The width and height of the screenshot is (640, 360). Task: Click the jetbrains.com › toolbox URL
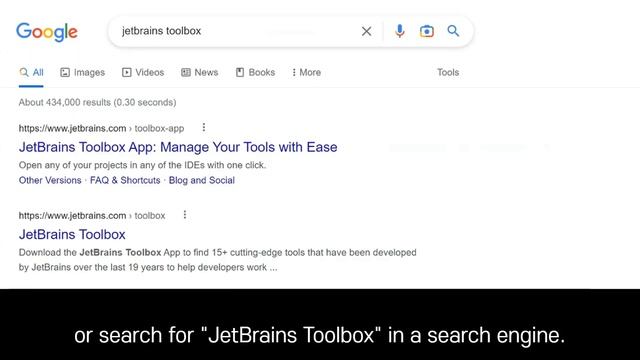pyautogui.click(x=92, y=216)
